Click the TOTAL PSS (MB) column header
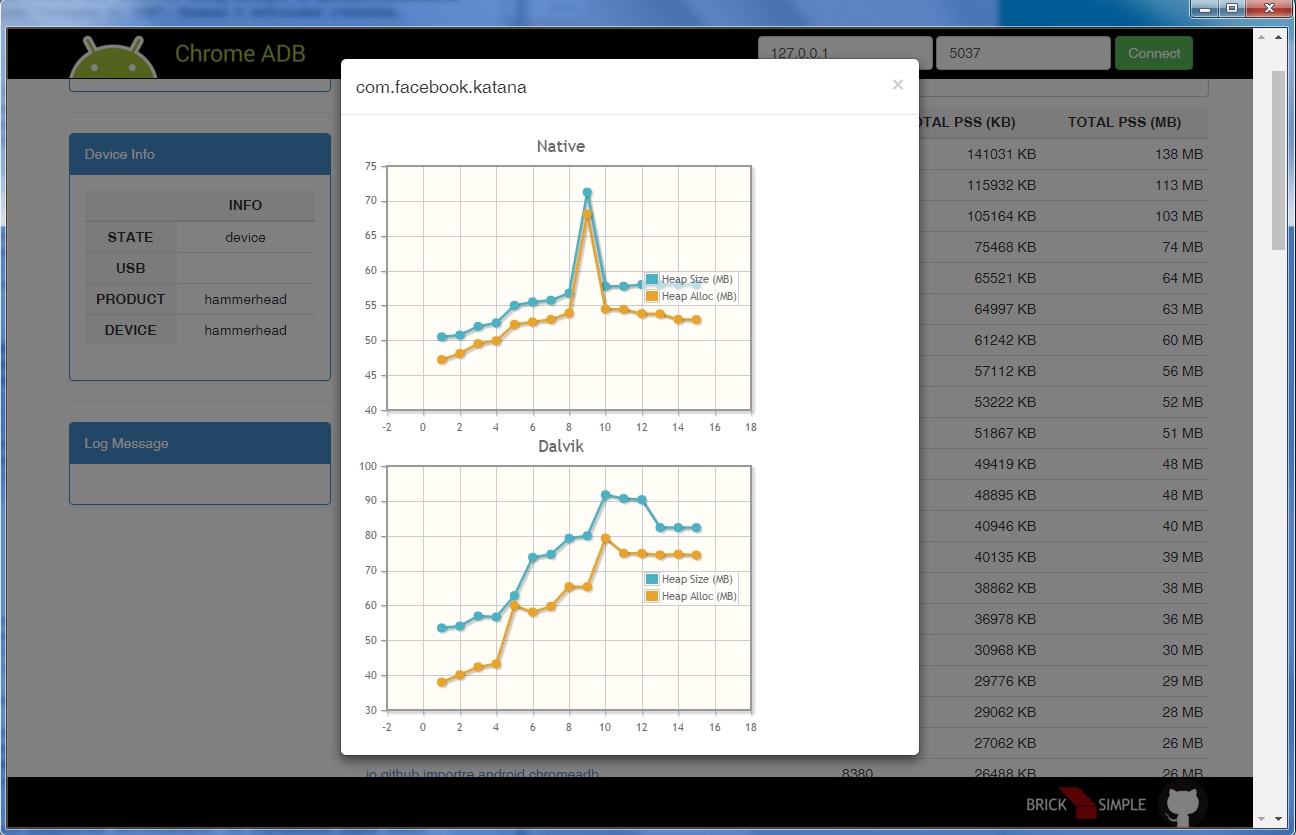 point(1124,122)
